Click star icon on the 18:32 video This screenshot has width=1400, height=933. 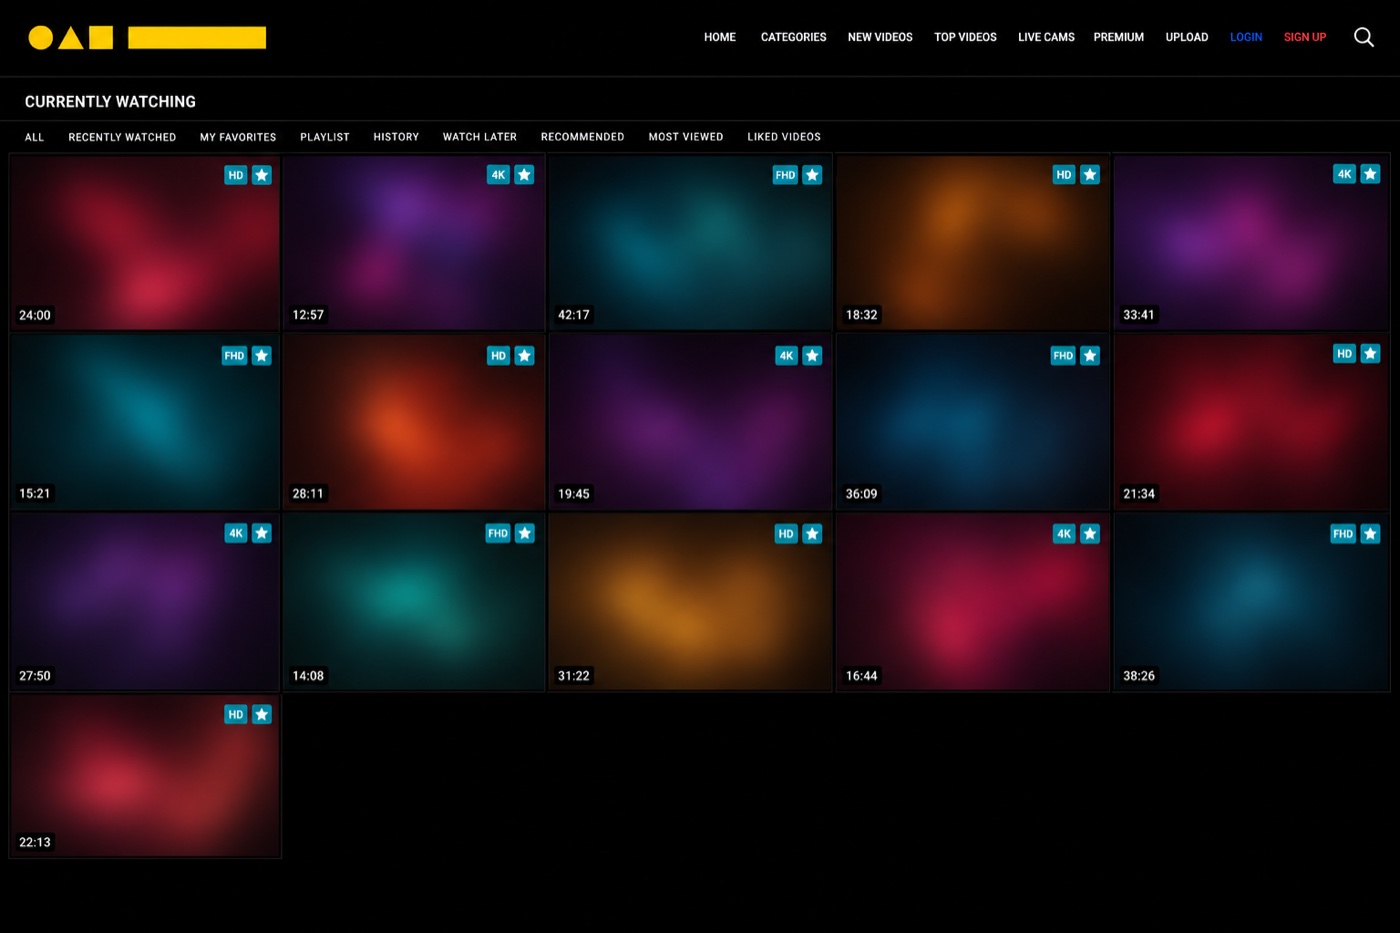(1090, 175)
